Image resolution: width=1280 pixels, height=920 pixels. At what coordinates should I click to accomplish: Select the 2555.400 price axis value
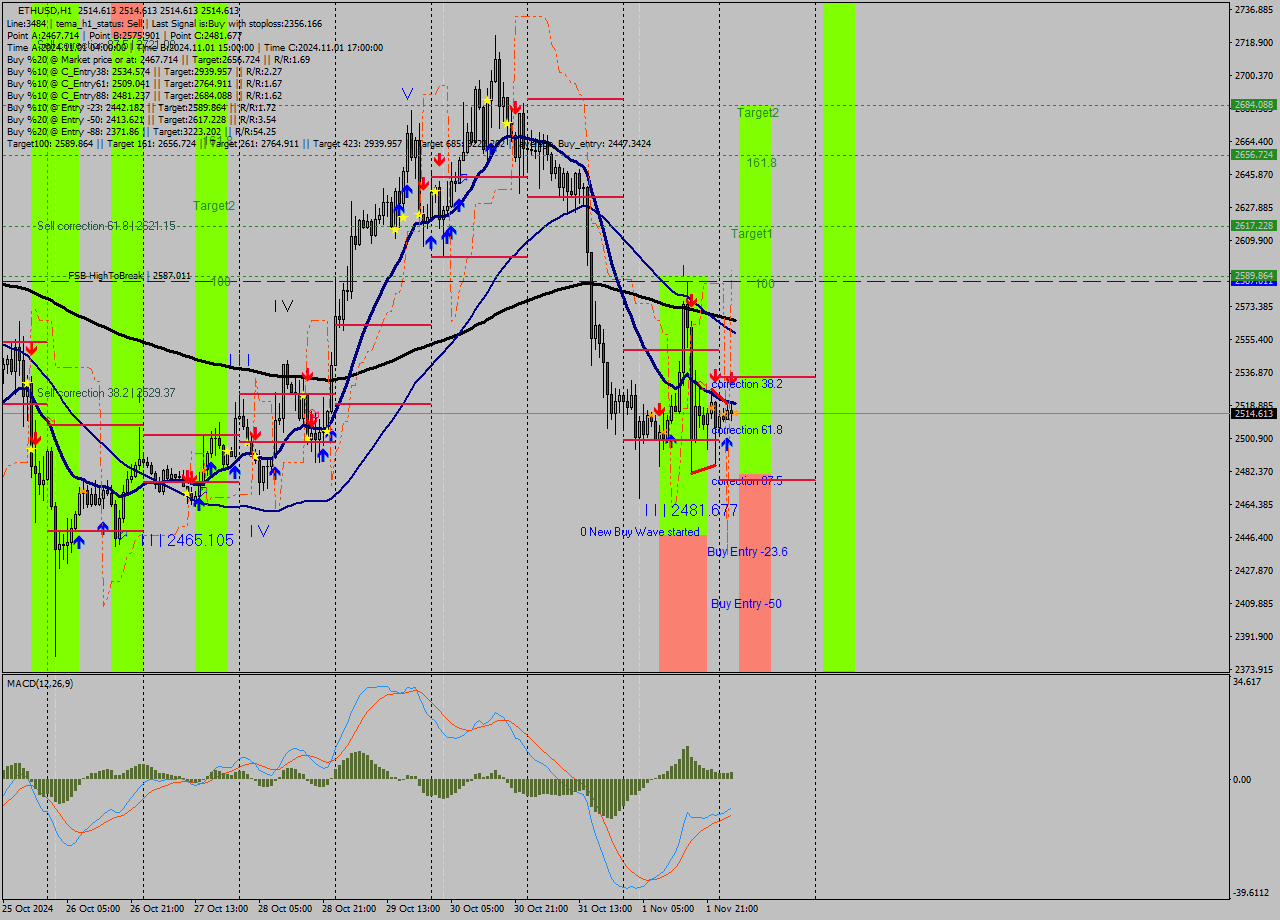pyautogui.click(x=1253, y=339)
